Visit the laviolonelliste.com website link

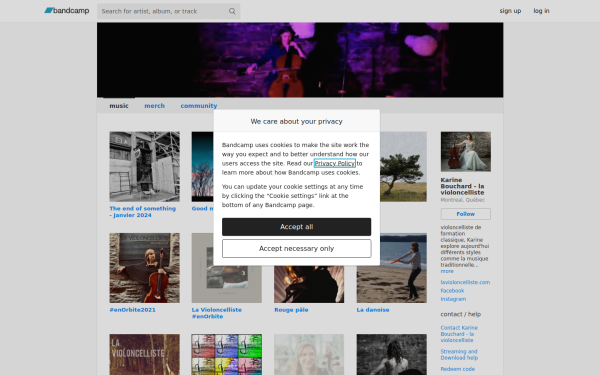465,282
